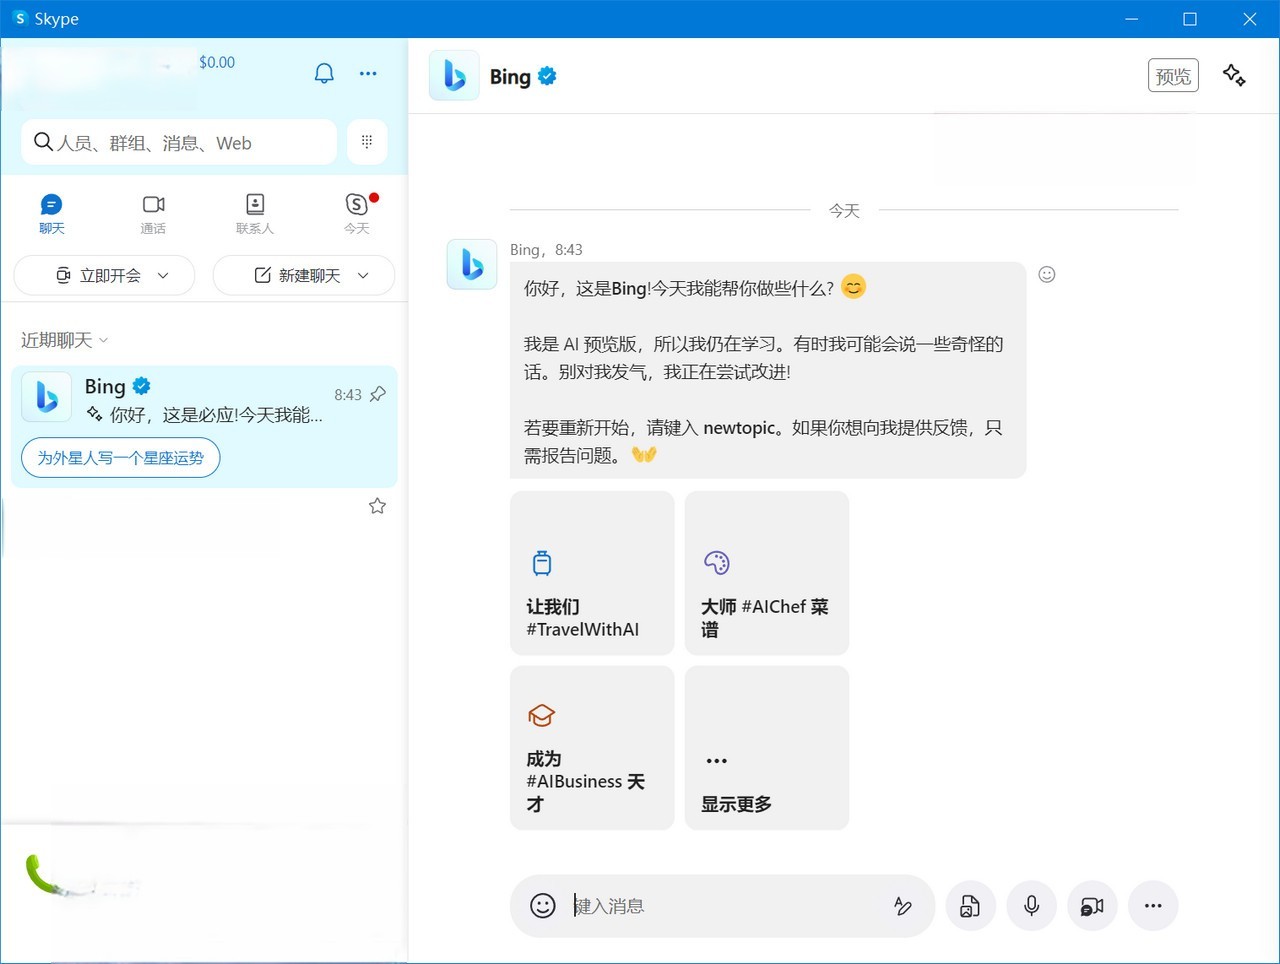
Task: Open the emoji picker in message box
Action: tap(542, 905)
